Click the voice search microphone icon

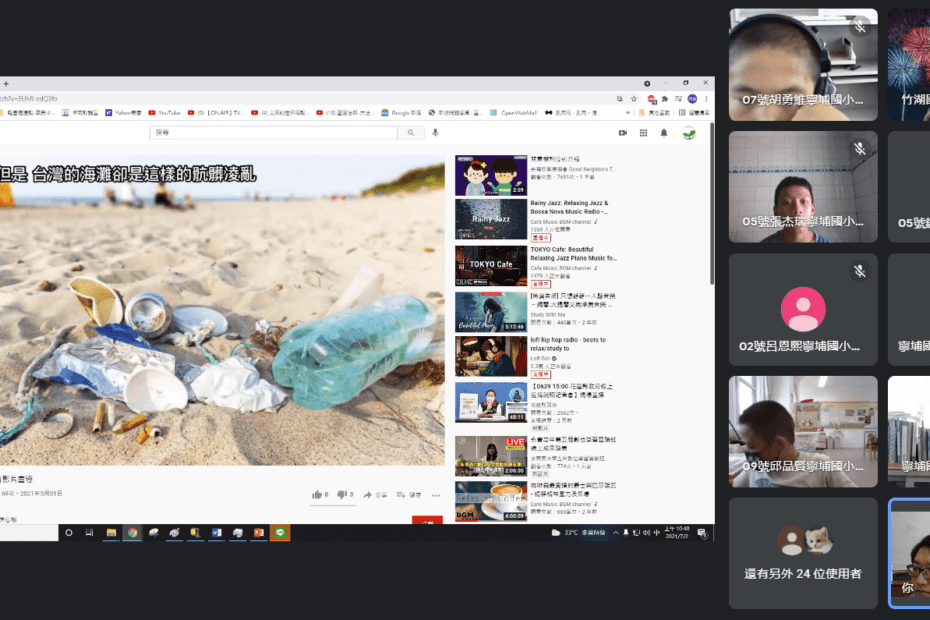[435, 133]
